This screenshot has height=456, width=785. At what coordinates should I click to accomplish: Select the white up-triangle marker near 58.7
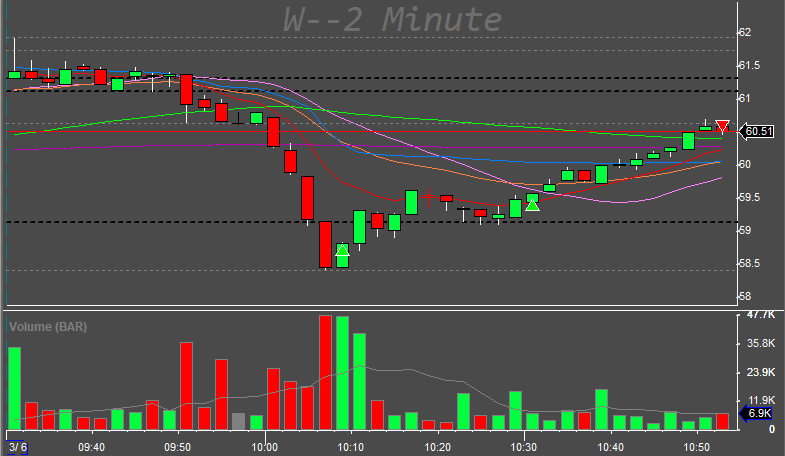click(x=342, y=249)
